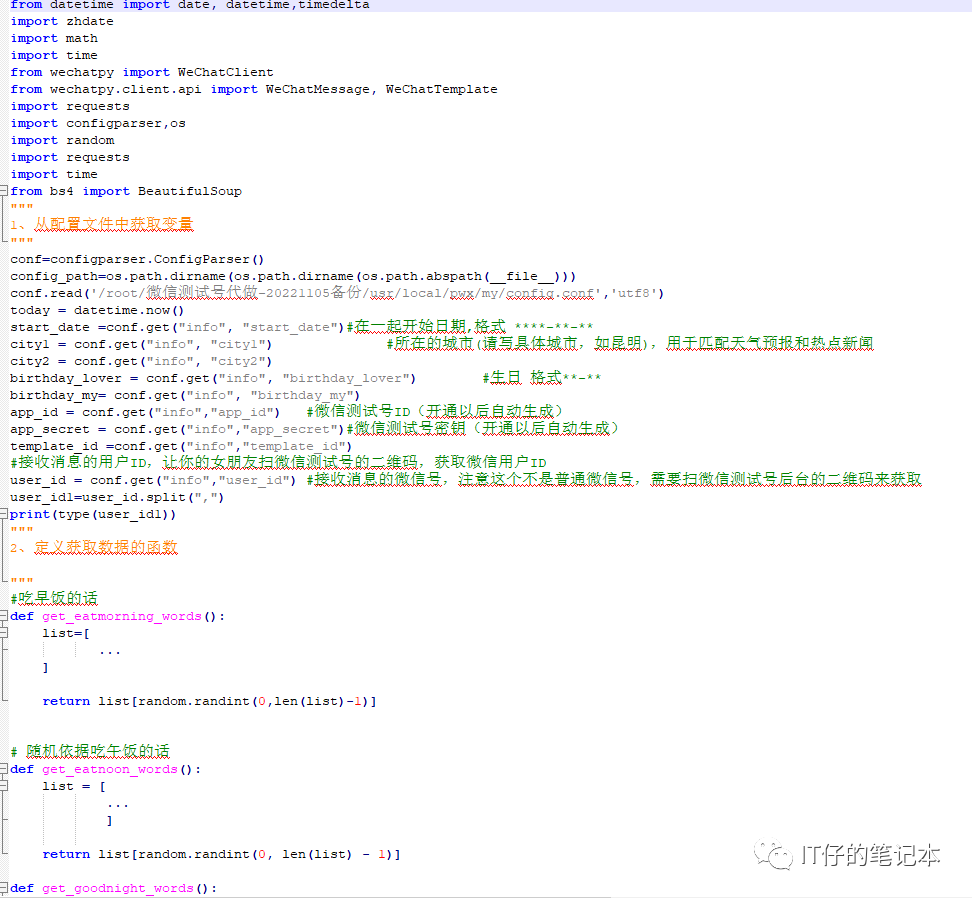This screenshot has width=972, height=898.
Task: Click the 'city1 = conf.get' assignment
Action: point(141,344)
